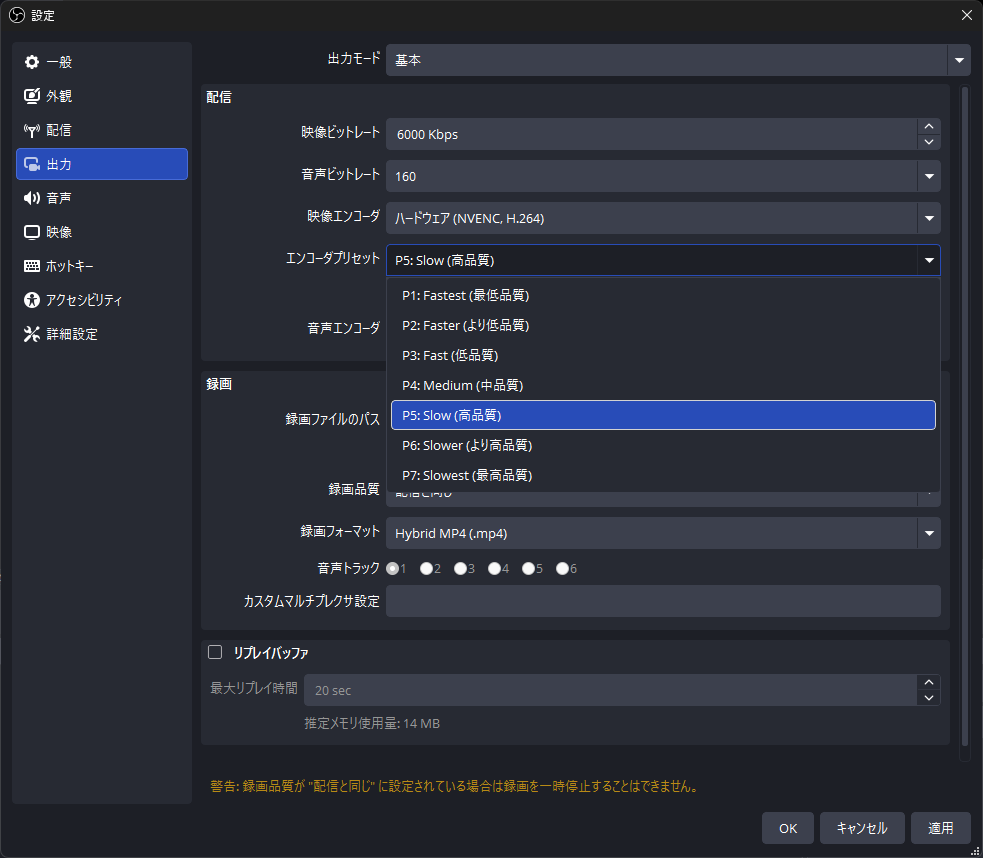Click the 推定メモリ使用量: 14 MB text

point(372,724)
